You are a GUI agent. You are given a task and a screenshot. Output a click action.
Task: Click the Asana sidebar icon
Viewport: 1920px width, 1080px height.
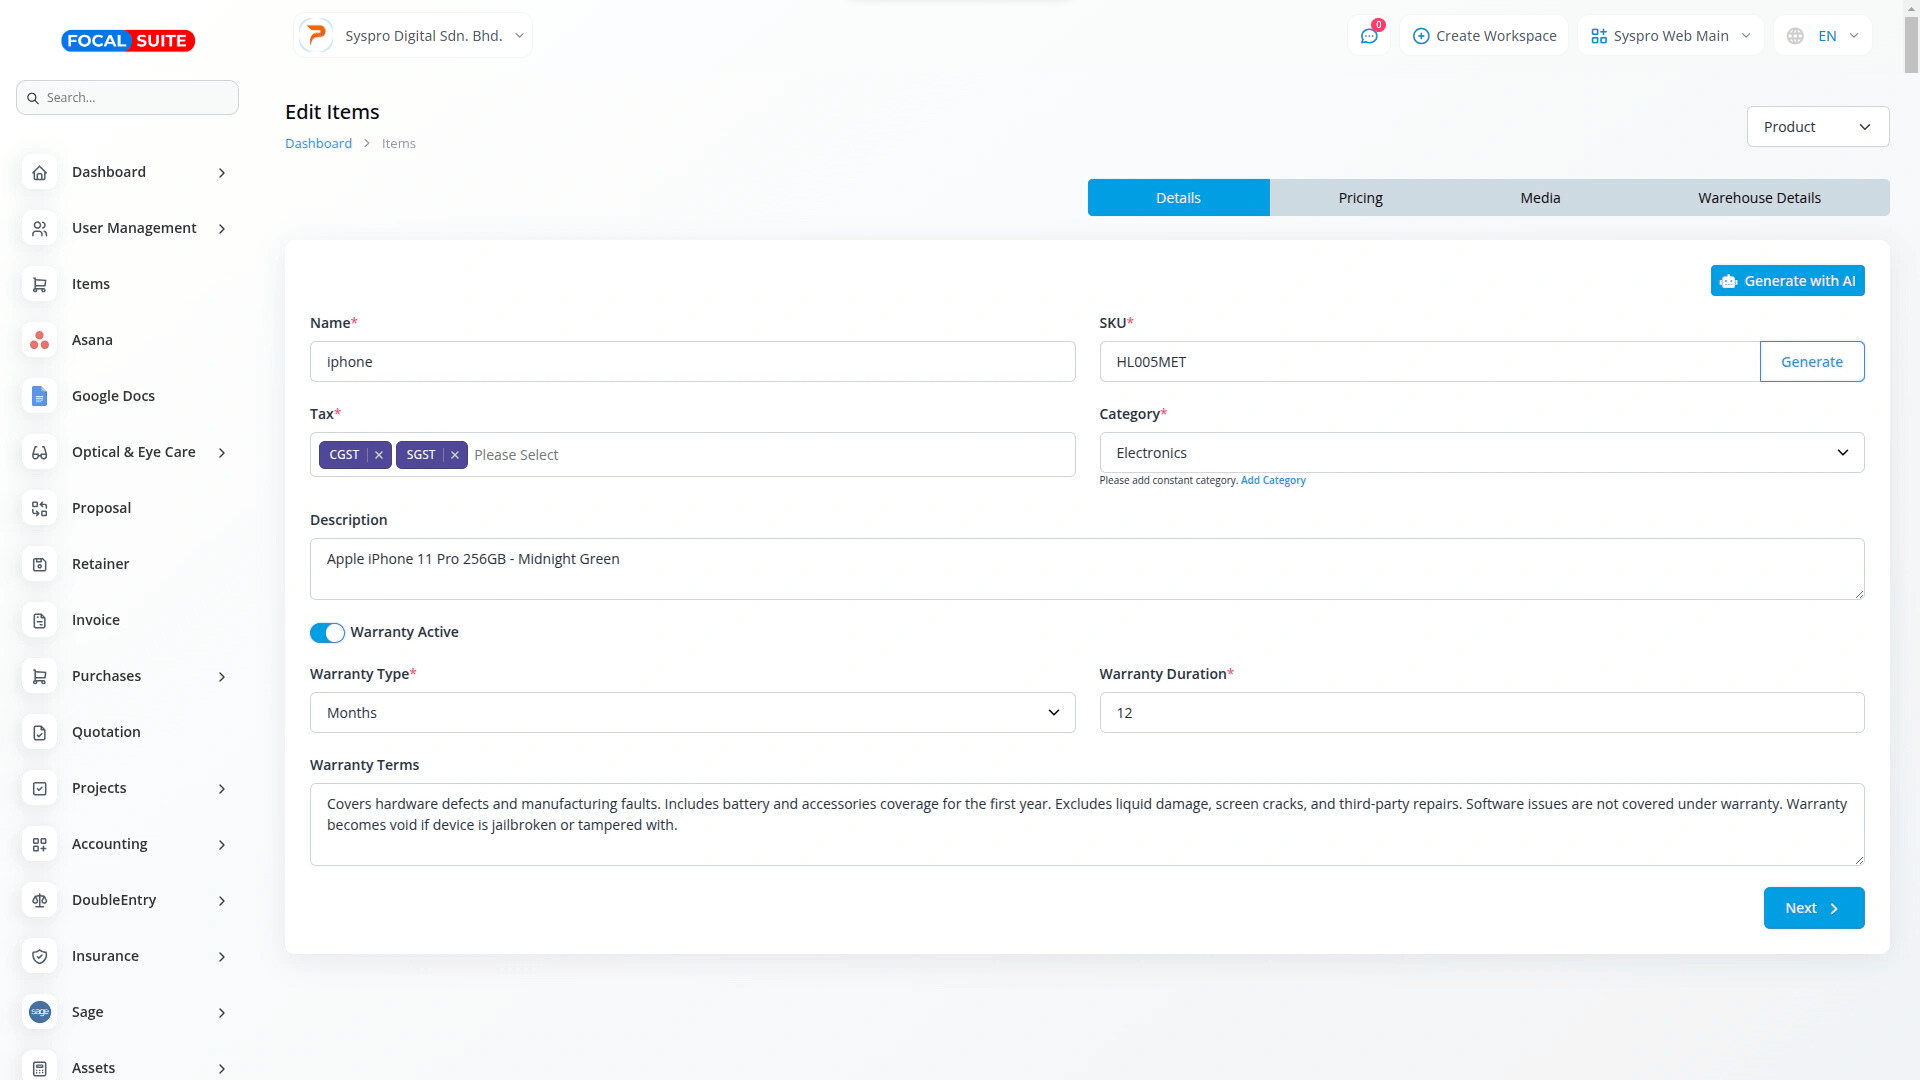click(x=39, y=340)
